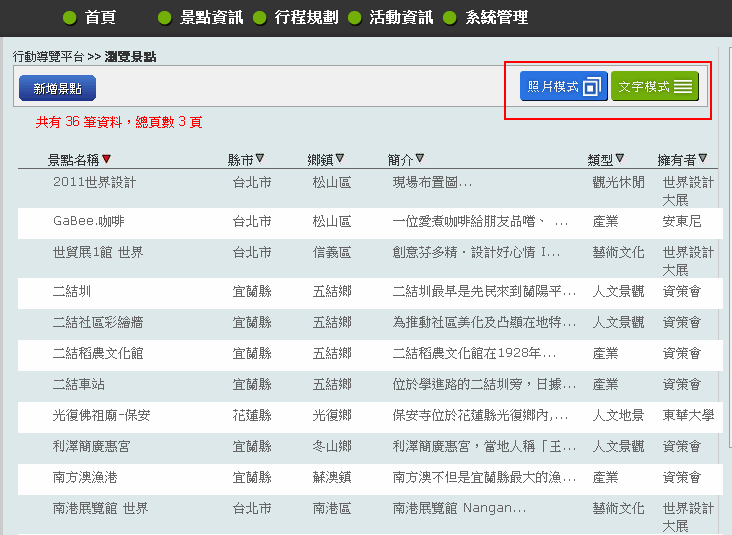Click the 南港展覽館 Nangan description cell

click(459, 508)
